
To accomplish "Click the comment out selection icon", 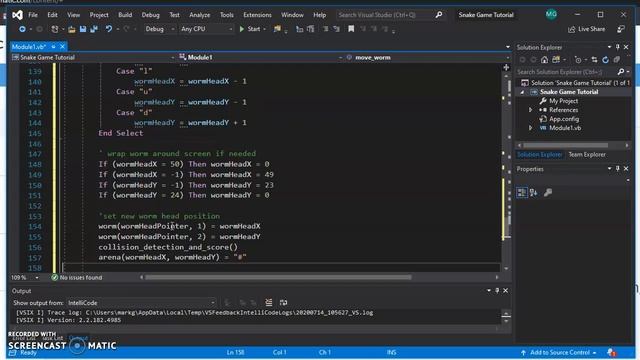I will tap(325, 29).
